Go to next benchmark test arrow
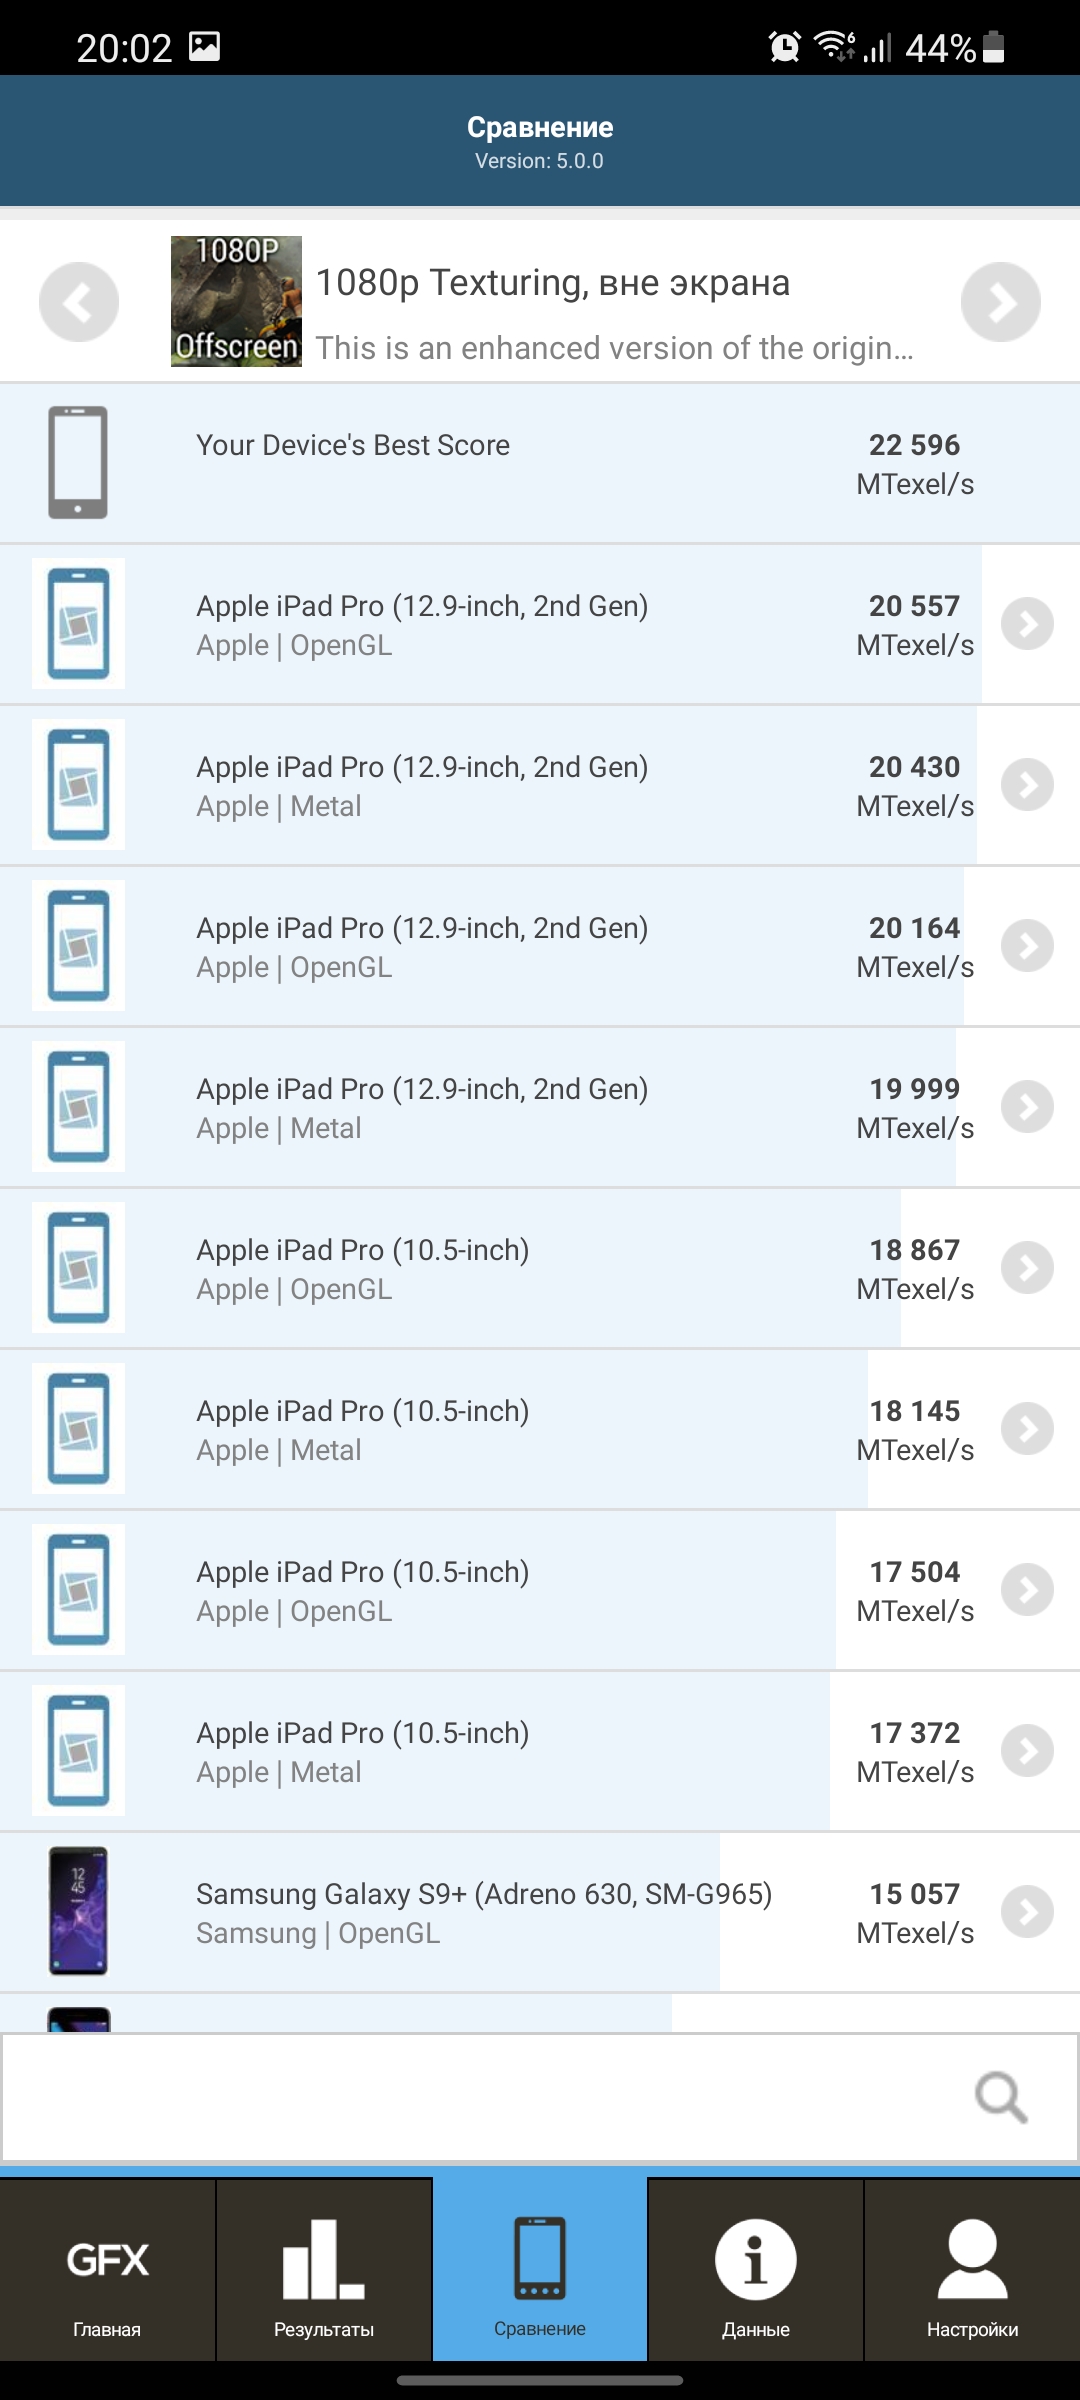Image resolution: width=1080 pixels, height=2400 pixels. [1001, 302]
